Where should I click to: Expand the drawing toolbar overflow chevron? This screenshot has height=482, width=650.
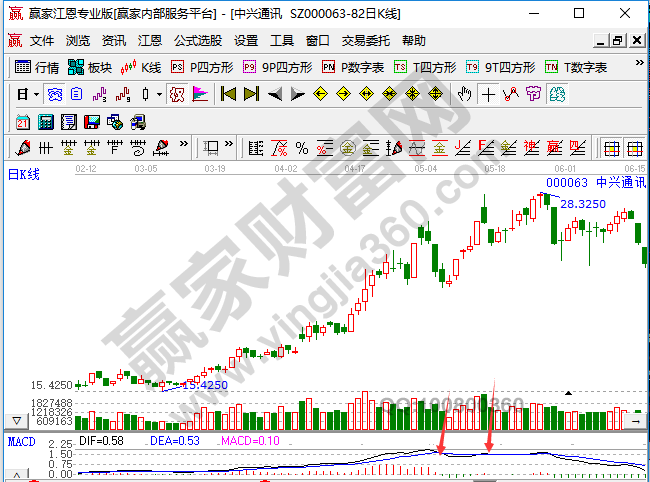(x=184, y=148)
